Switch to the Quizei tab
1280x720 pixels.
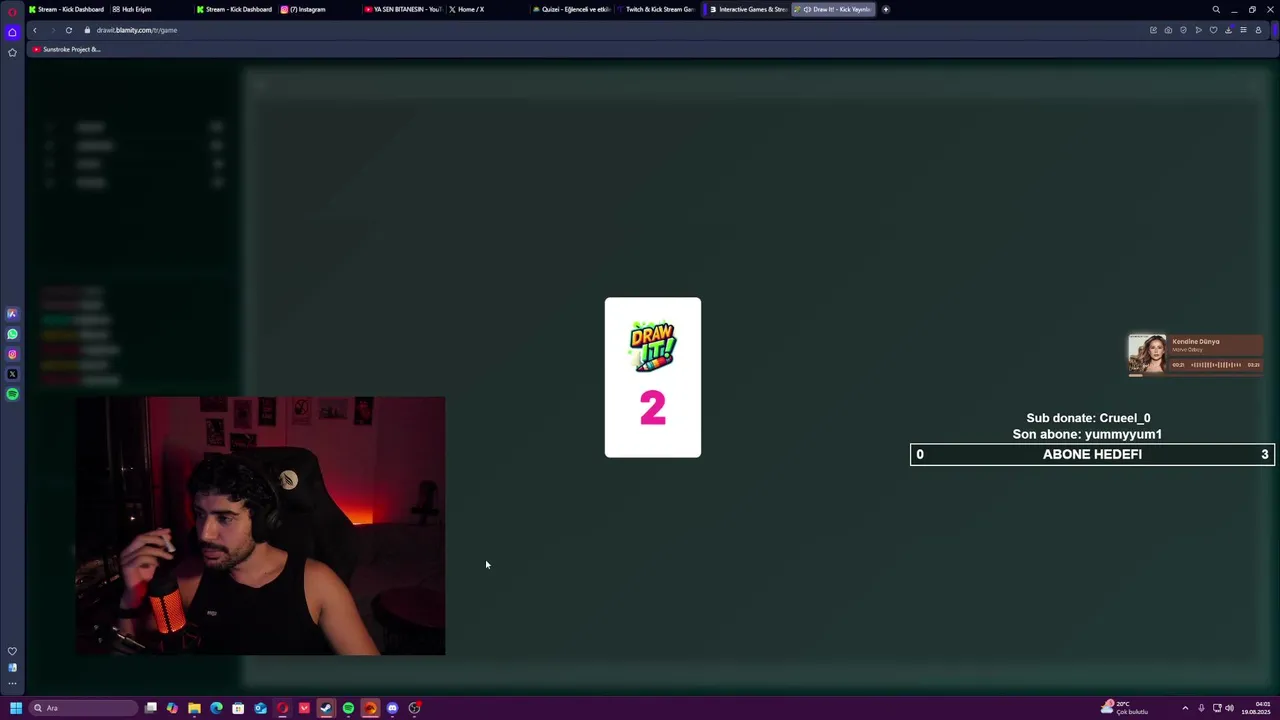pyautogui.click(x=572, y=9)
